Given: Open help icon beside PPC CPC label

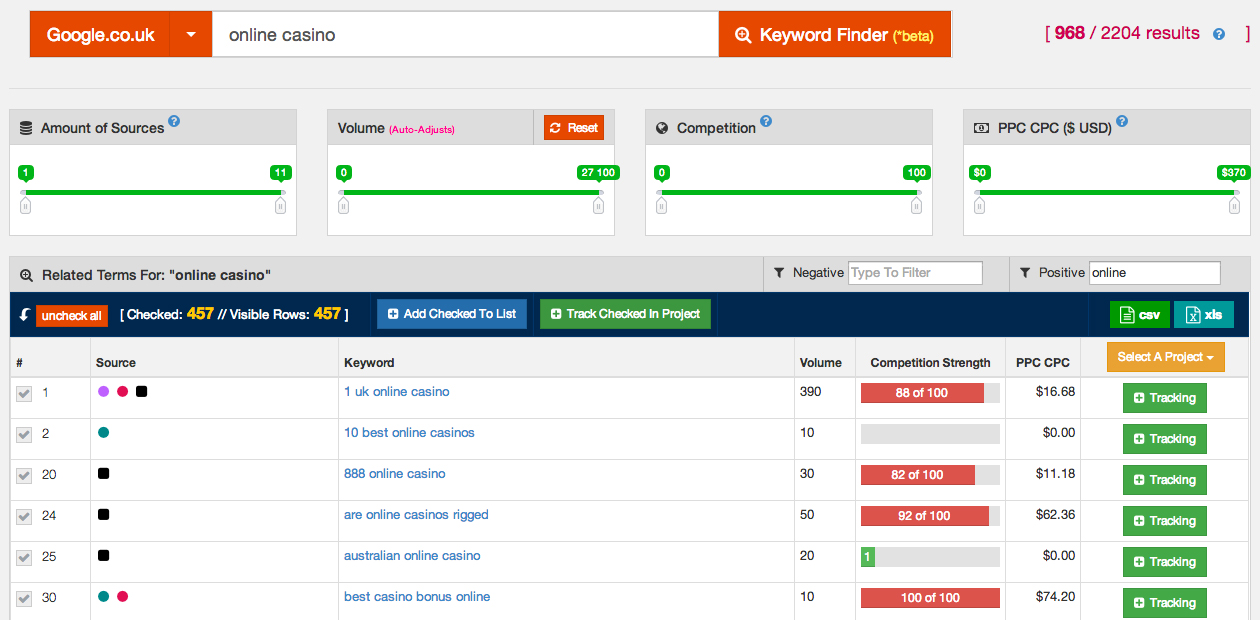Looking at the screenshot, I should [1122, 122].
